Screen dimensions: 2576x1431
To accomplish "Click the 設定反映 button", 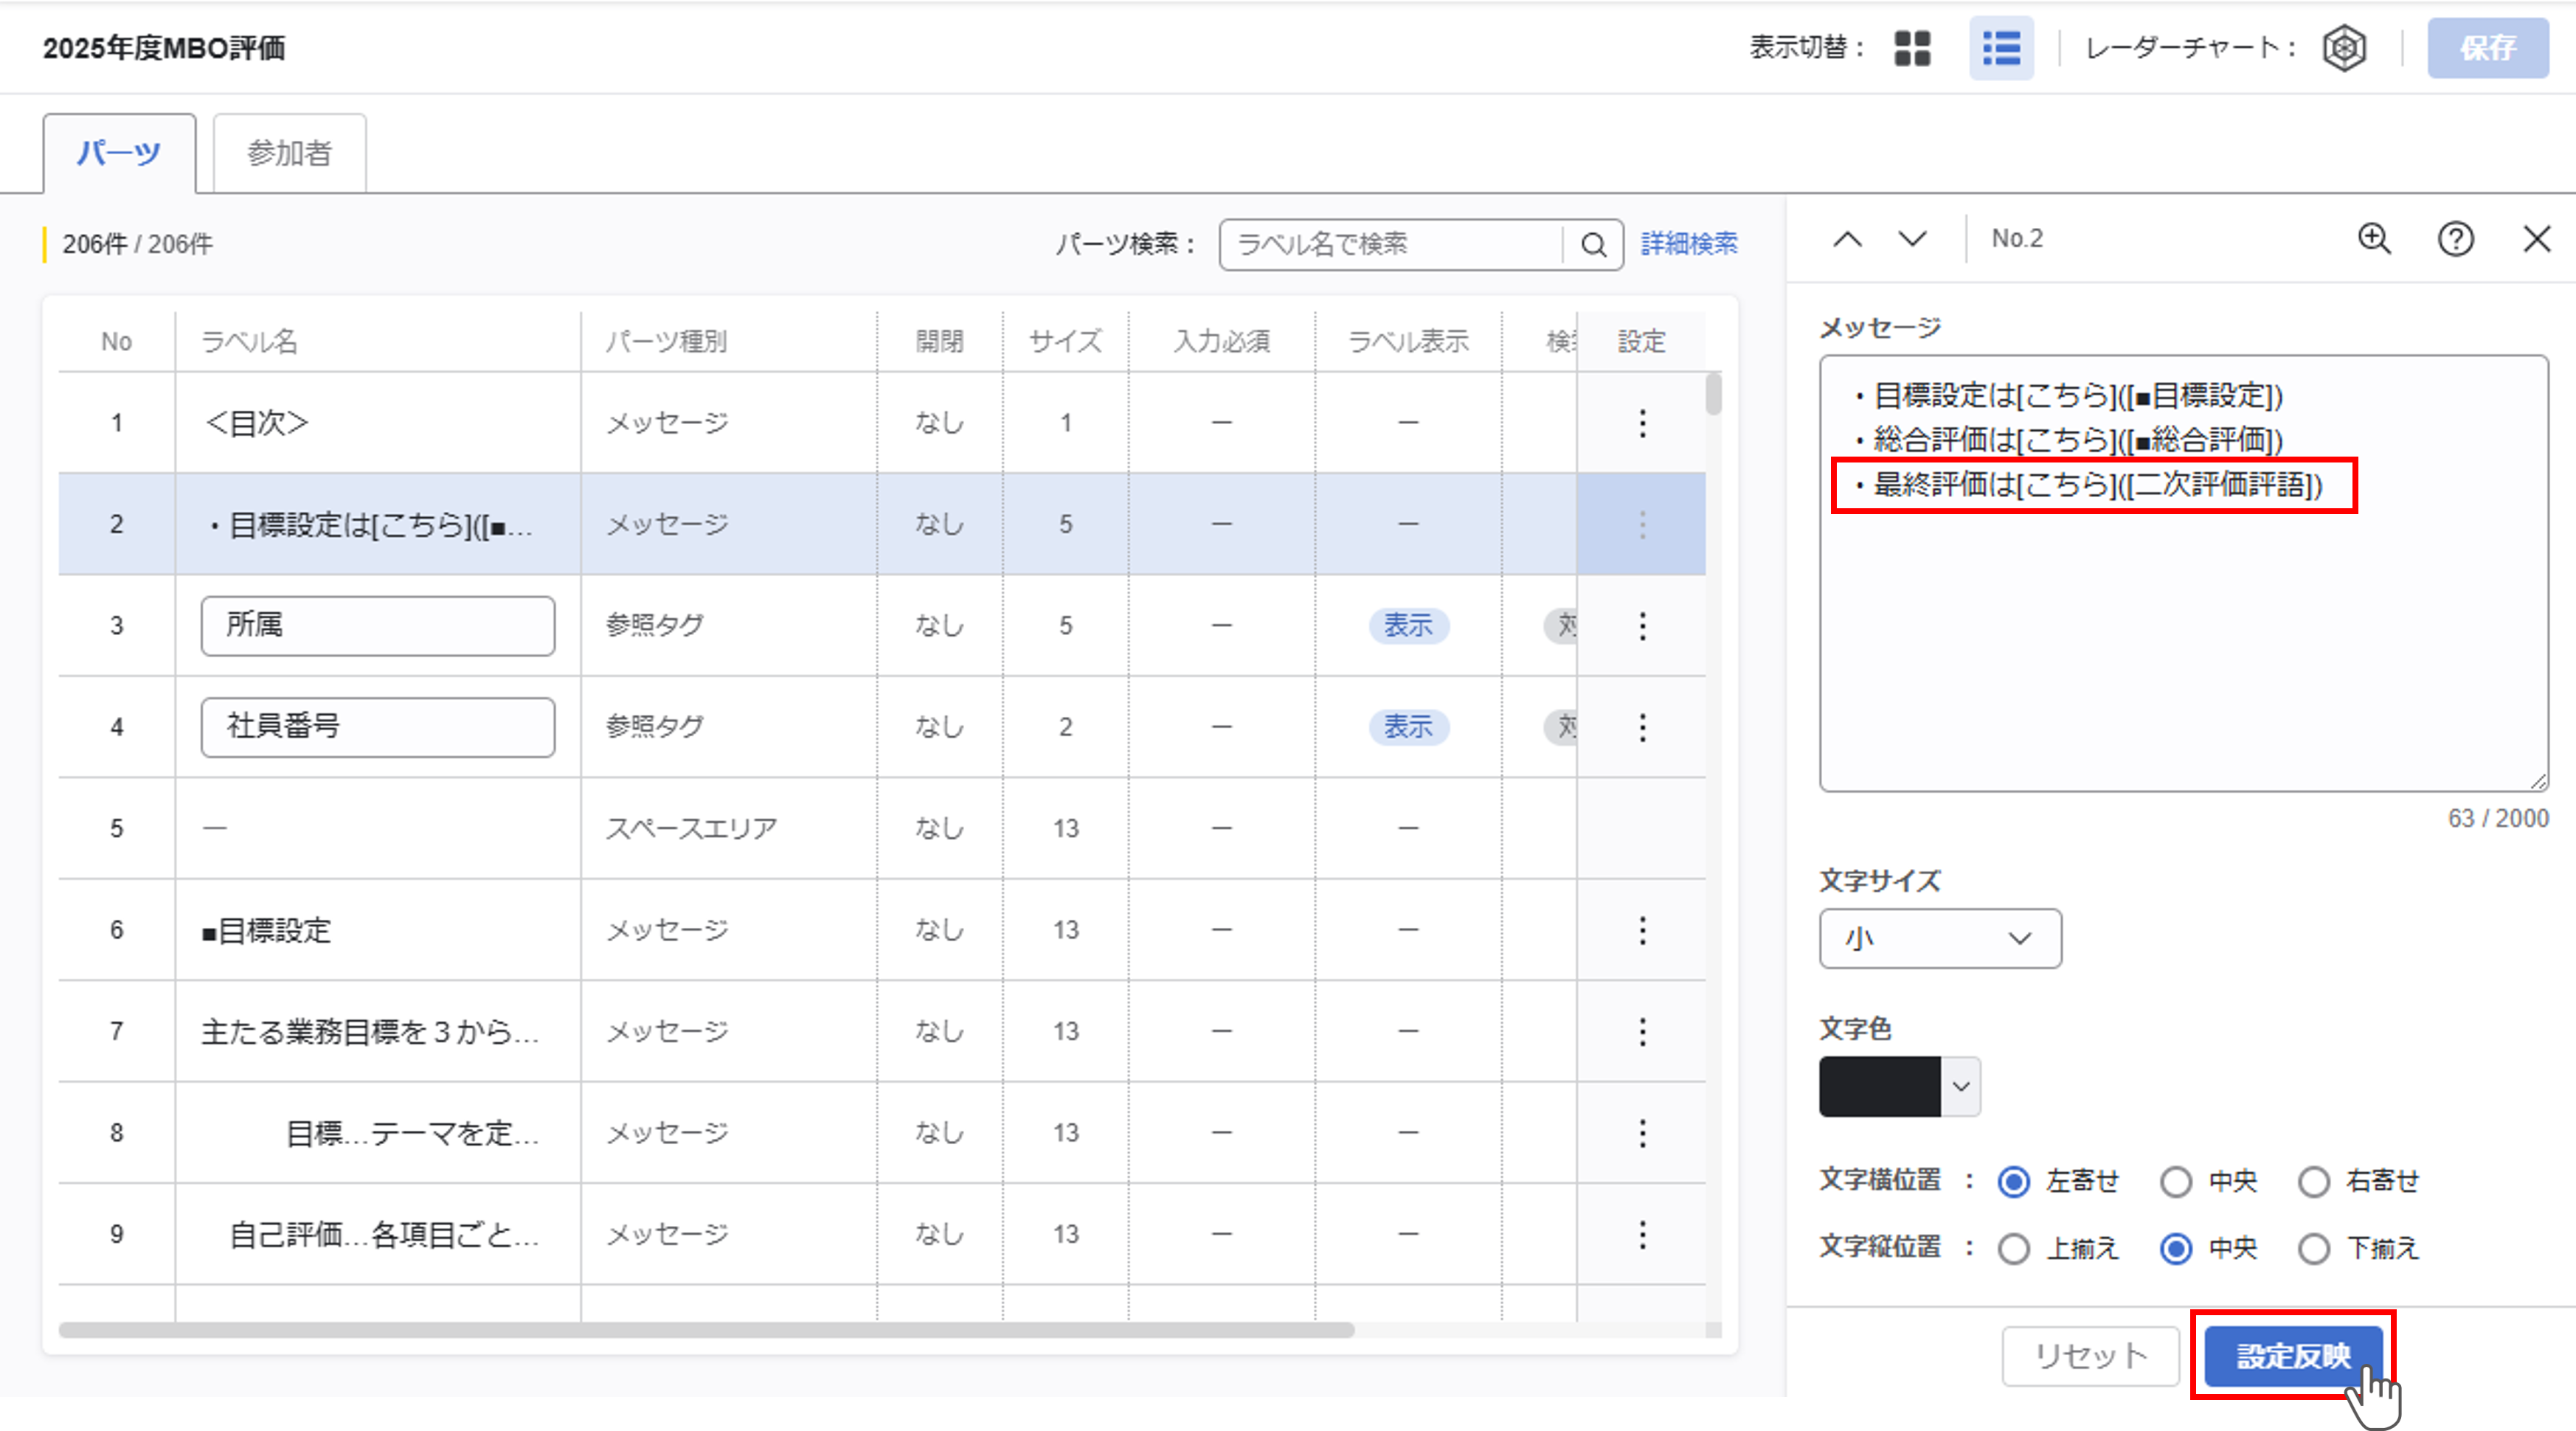I will click(x=2292, y=1356).
